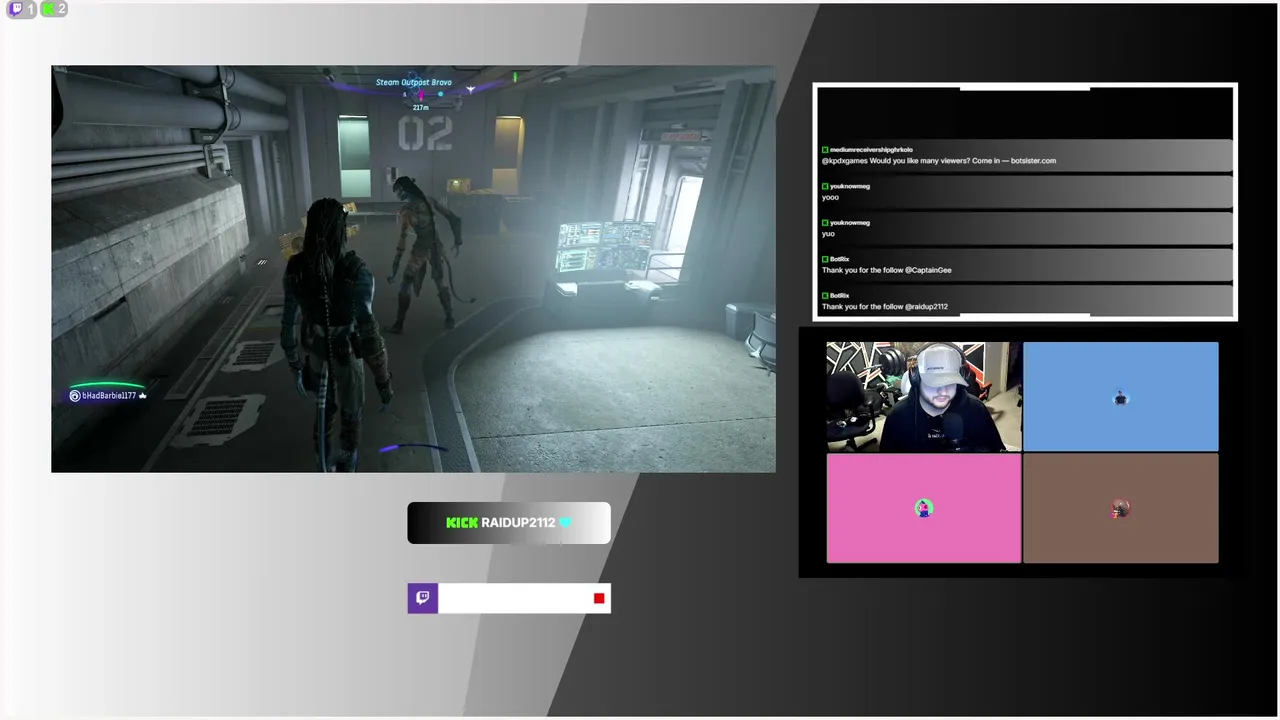This screenshot has width=1280, height=720.
Task: Click the Kick badge above the CaptainGee follow message
Action: coord(825,259)
